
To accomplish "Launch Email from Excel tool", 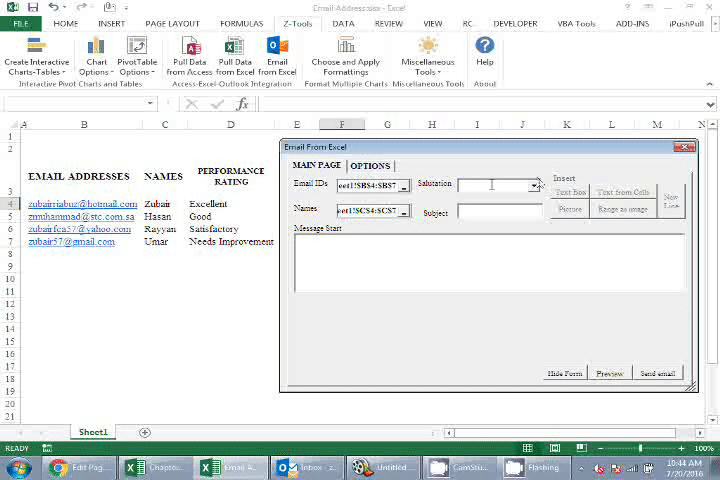I will (277, 56).
